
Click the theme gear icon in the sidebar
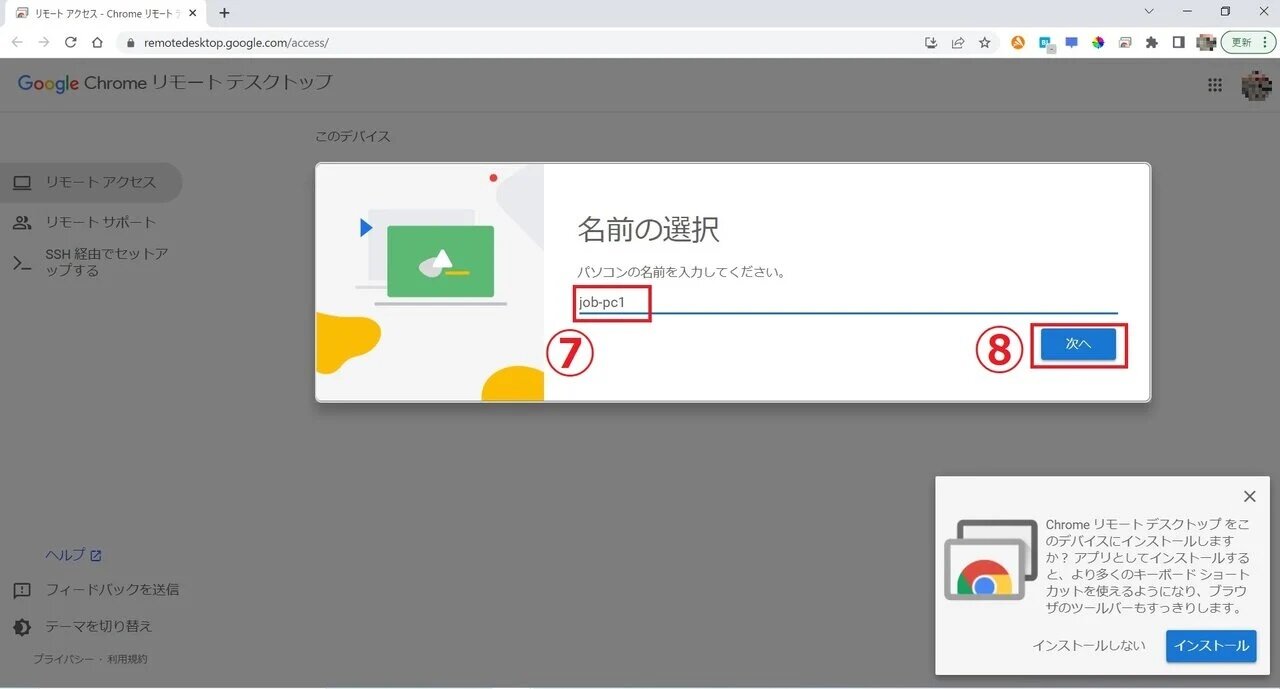(x=21, y=627)
